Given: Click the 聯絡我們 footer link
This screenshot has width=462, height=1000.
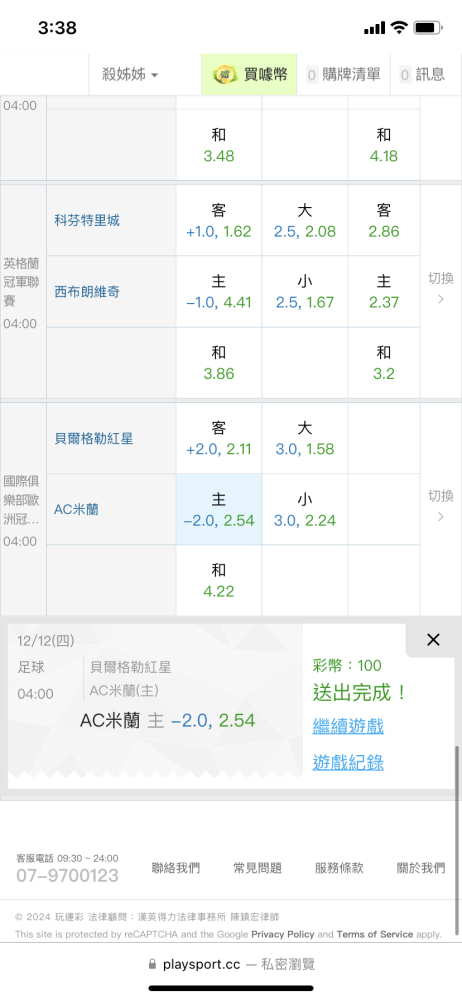Looking at the screenshot, I should 175,868.
